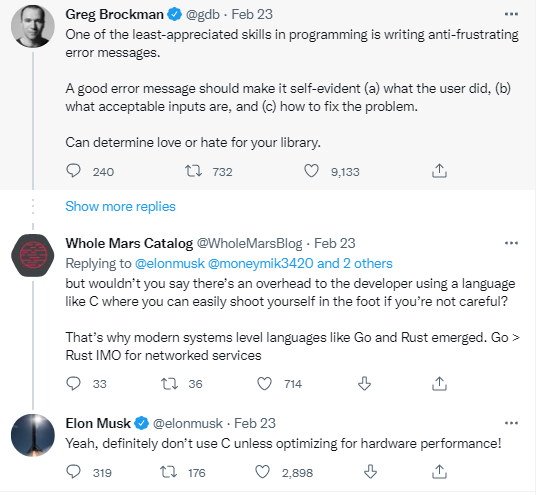Downvote Elon Musk's reply
This screenshot has width=539, height=495.
370,472
